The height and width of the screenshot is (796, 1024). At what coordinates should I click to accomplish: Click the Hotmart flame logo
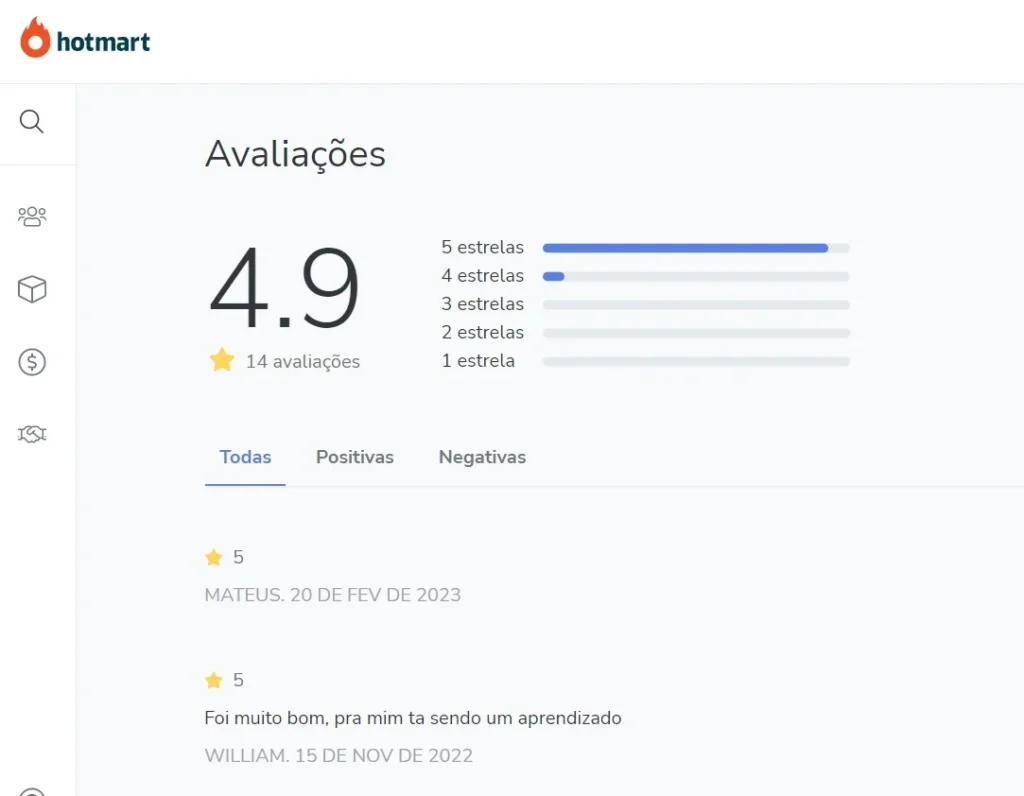(35, 38)
